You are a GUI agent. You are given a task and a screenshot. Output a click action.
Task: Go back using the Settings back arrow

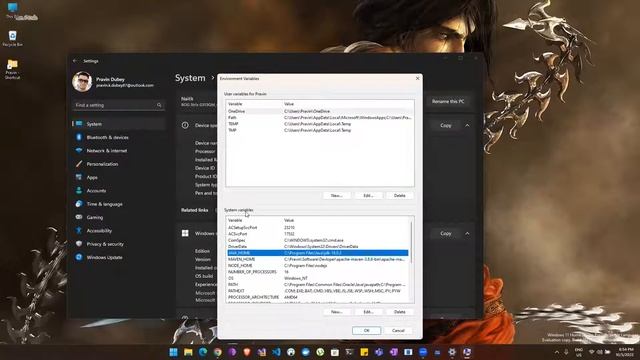(x=75, y=61)
